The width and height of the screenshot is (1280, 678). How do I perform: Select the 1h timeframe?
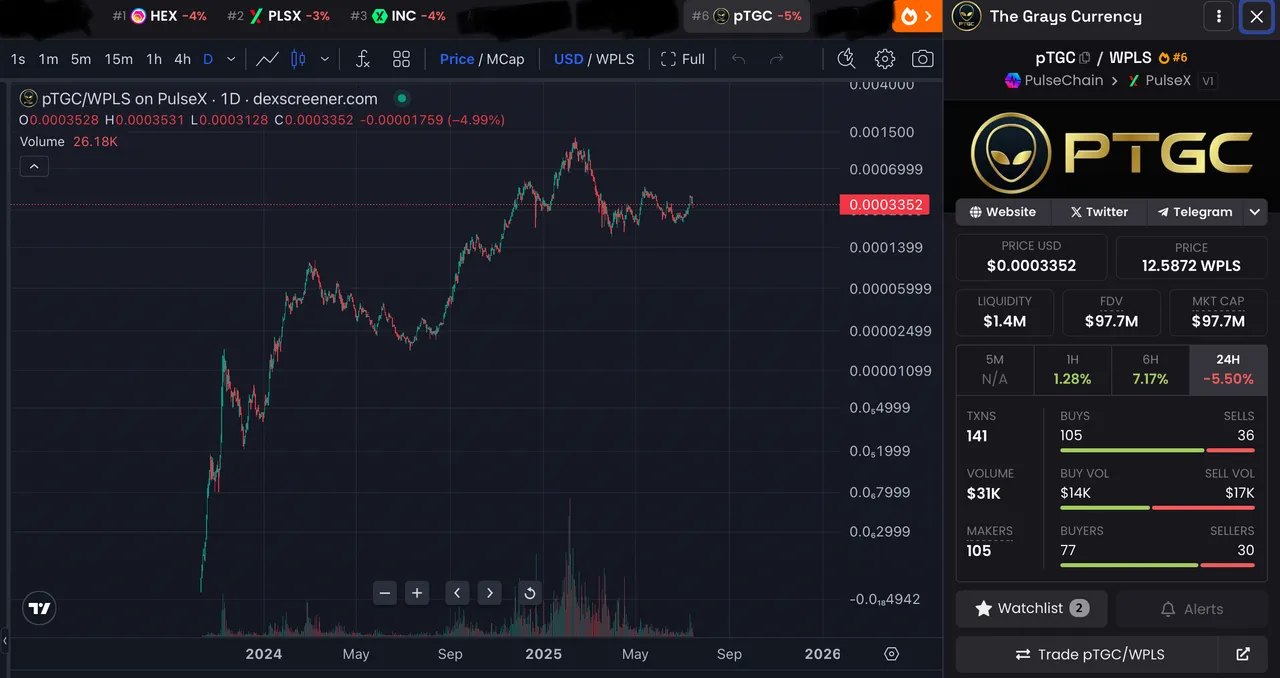click(x=154, y=59)
